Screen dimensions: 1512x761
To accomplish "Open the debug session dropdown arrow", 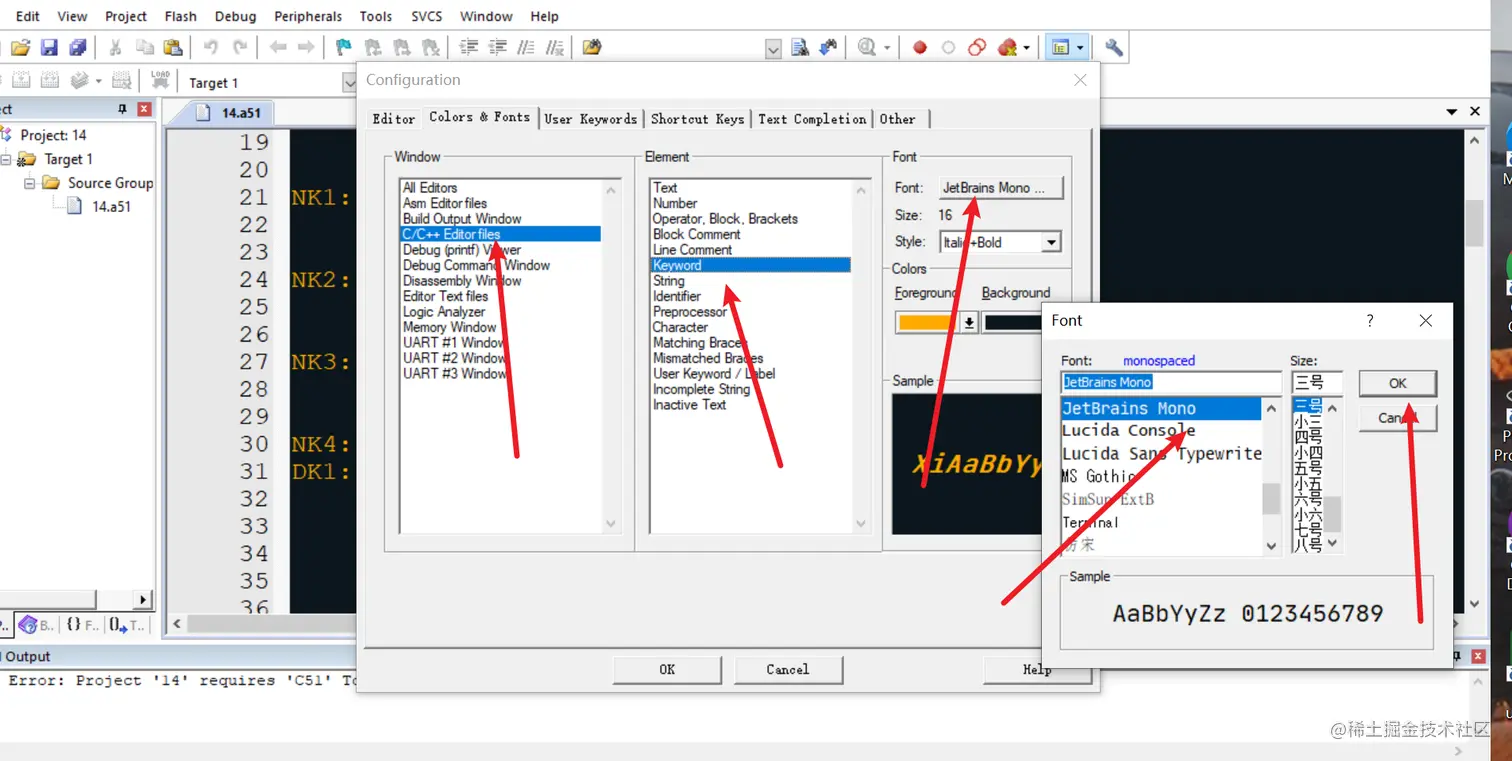I will [887, 47].
